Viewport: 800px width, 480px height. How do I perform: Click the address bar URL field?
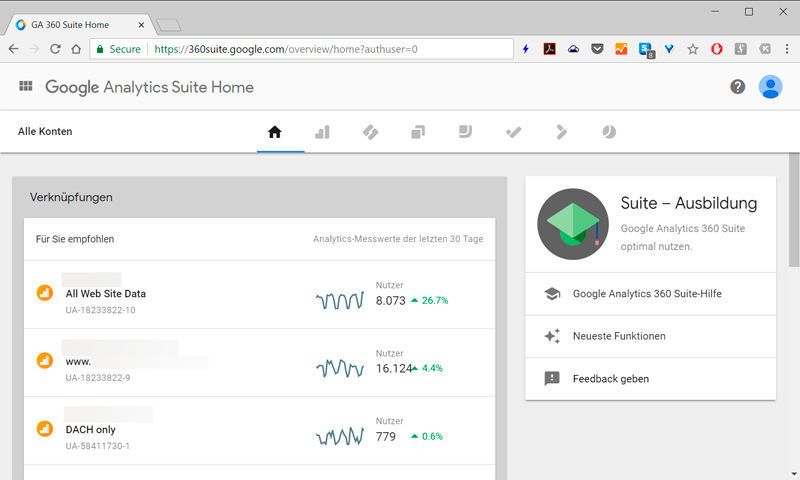click(x=301, y=49)
